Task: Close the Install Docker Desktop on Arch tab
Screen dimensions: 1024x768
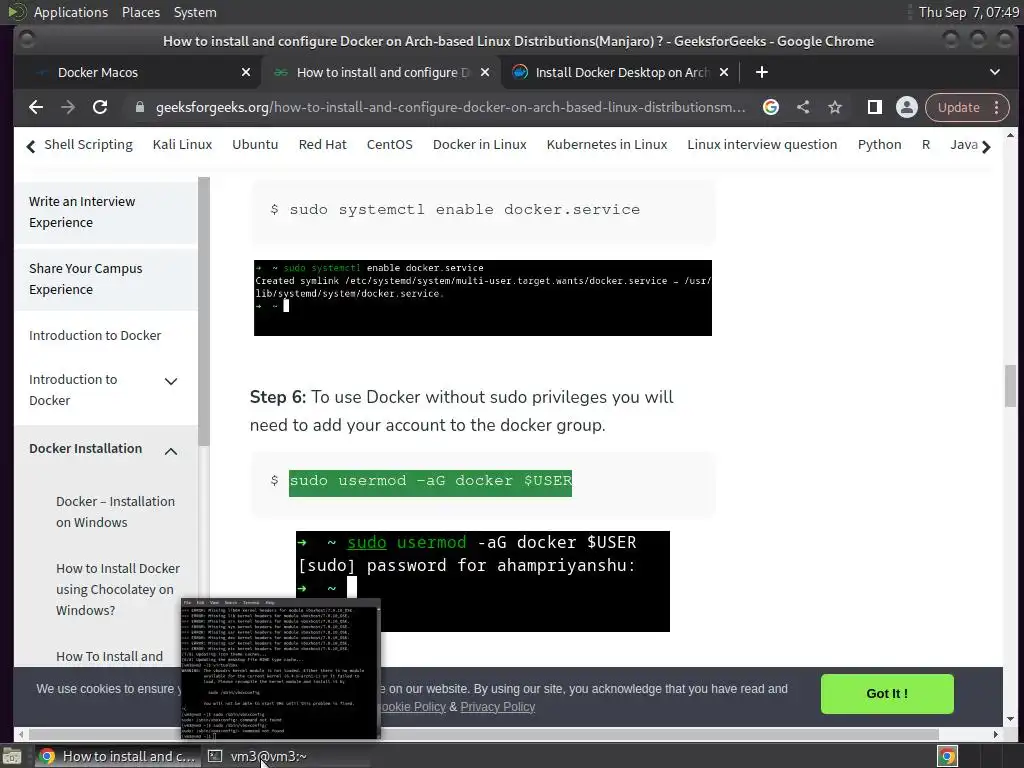Action: pos(724,72)
